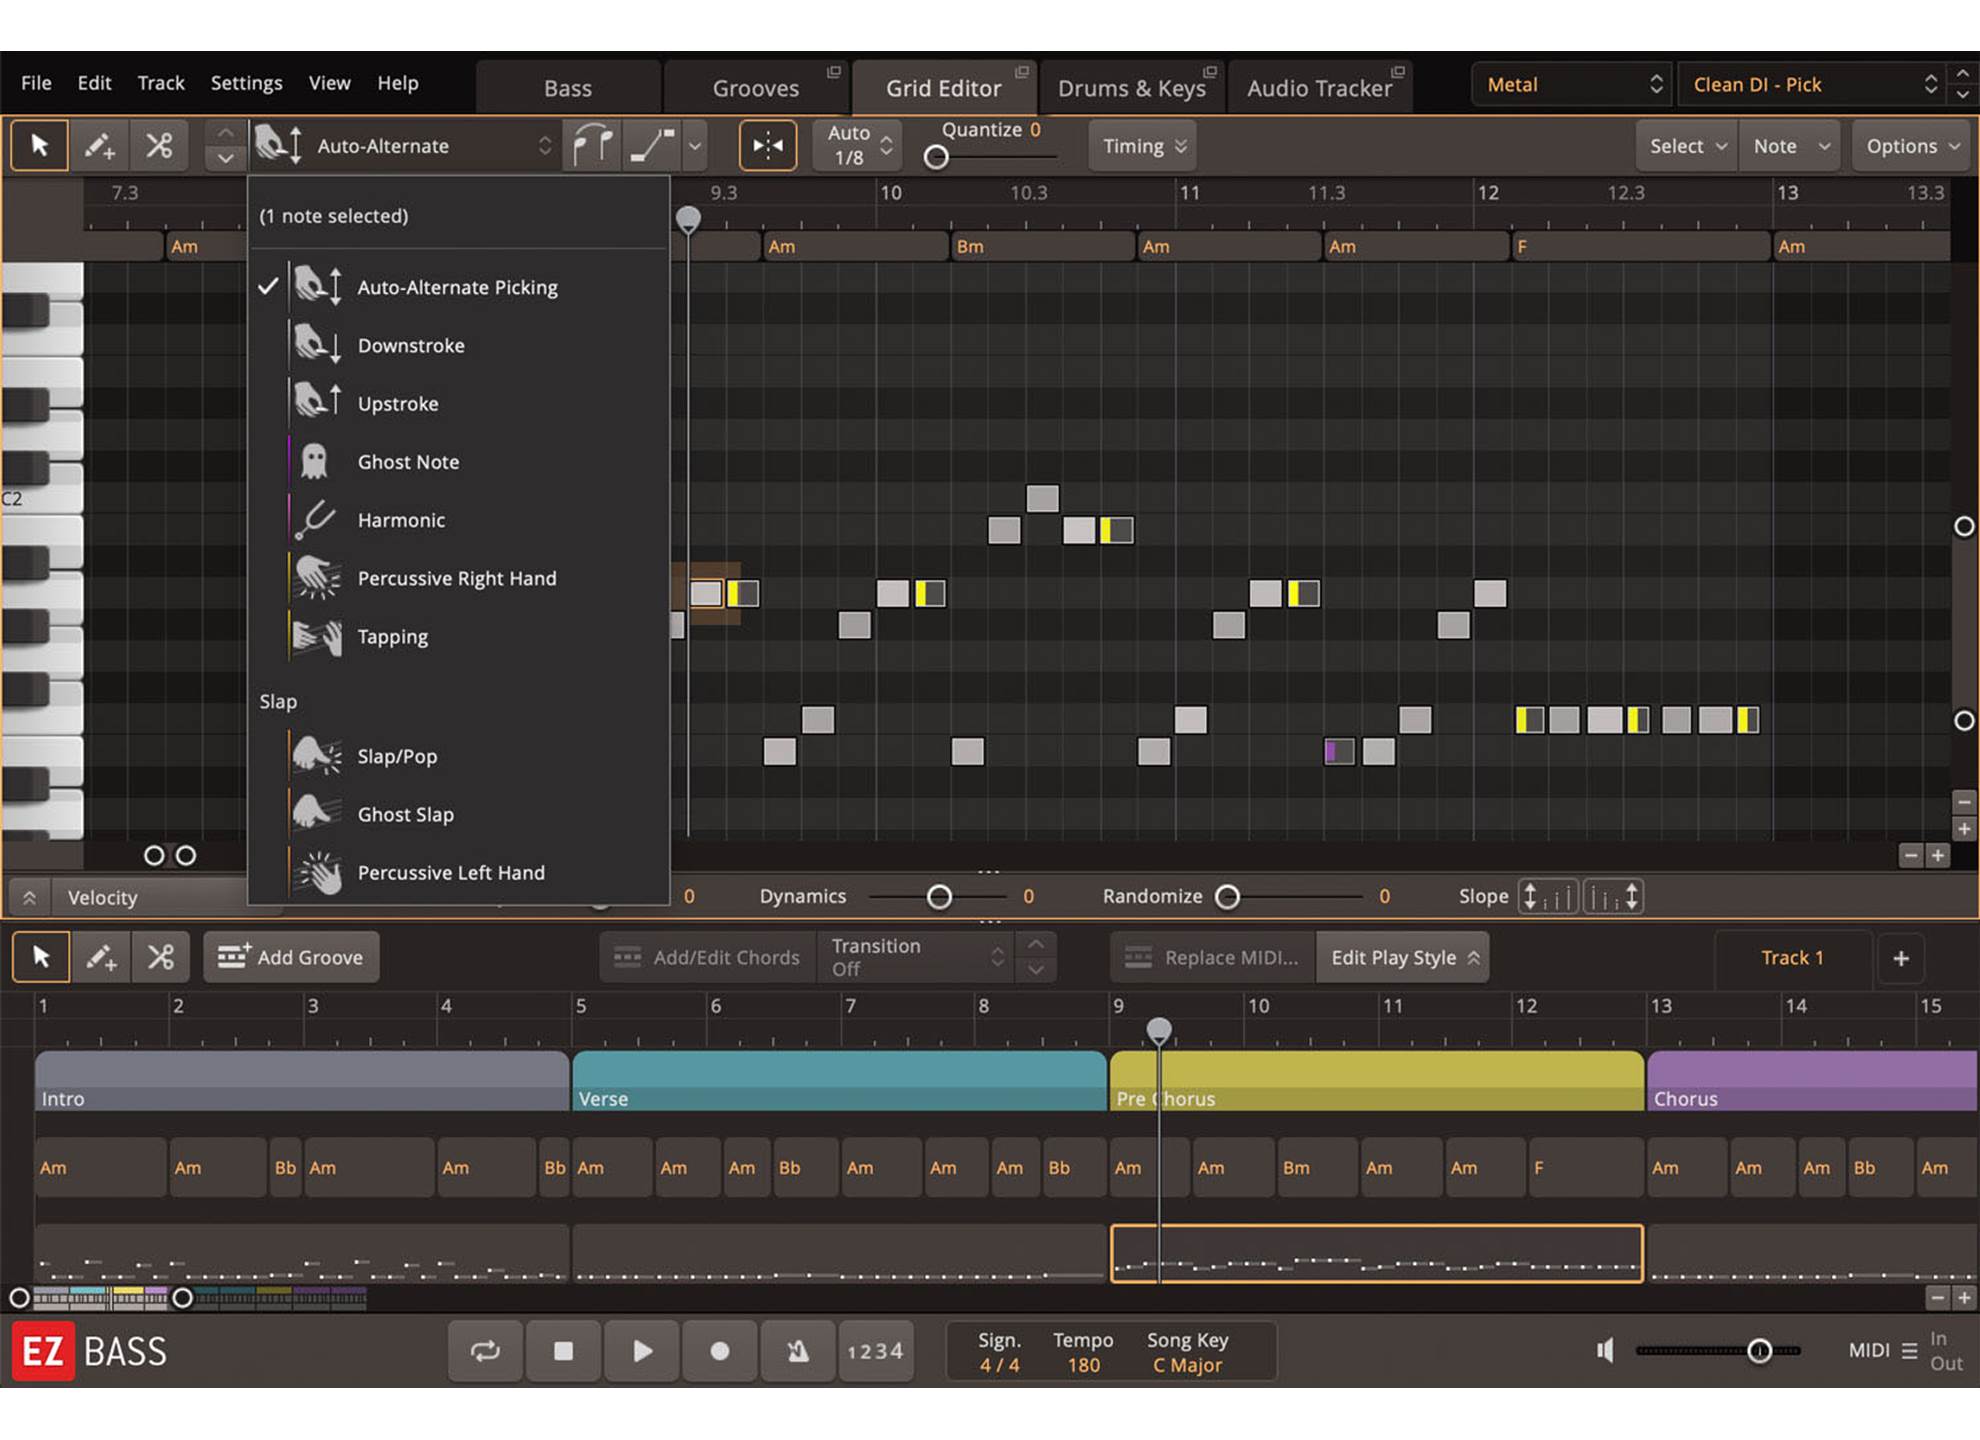This screenshot has height=1440, width=1980.
Task: Open the Select dropdown menu
Action: (x=1686, y=146)
